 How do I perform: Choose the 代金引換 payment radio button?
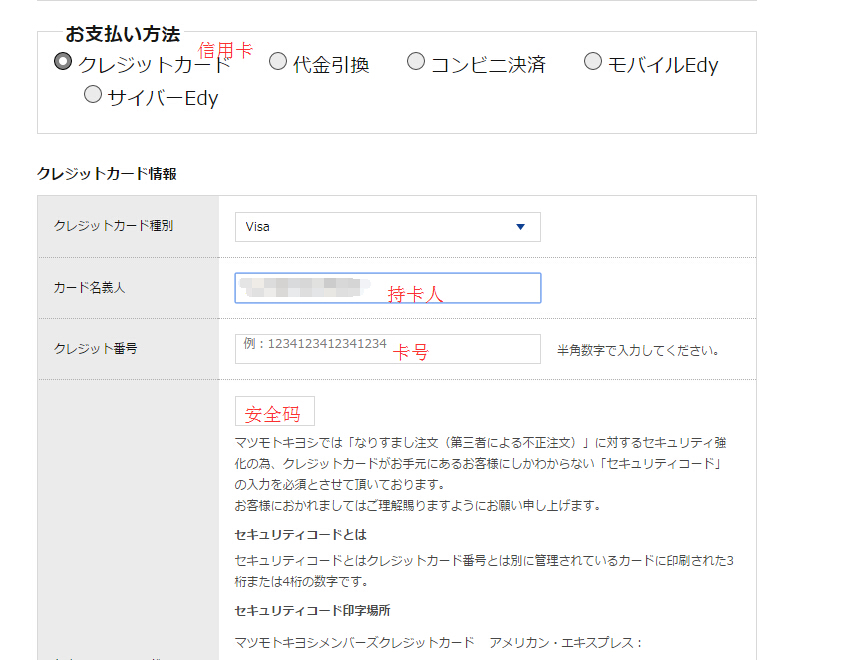[x=278, y=62]
